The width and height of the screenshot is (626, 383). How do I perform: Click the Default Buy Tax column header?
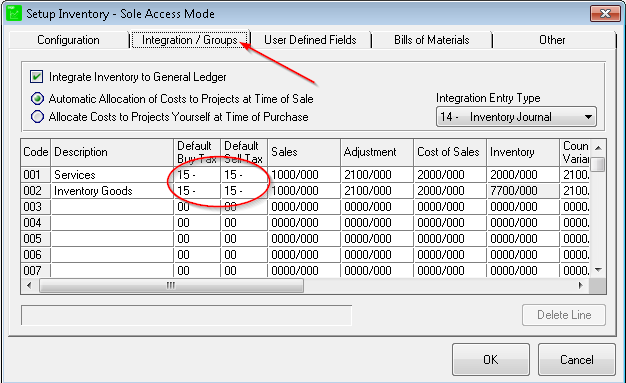point(197,152)
